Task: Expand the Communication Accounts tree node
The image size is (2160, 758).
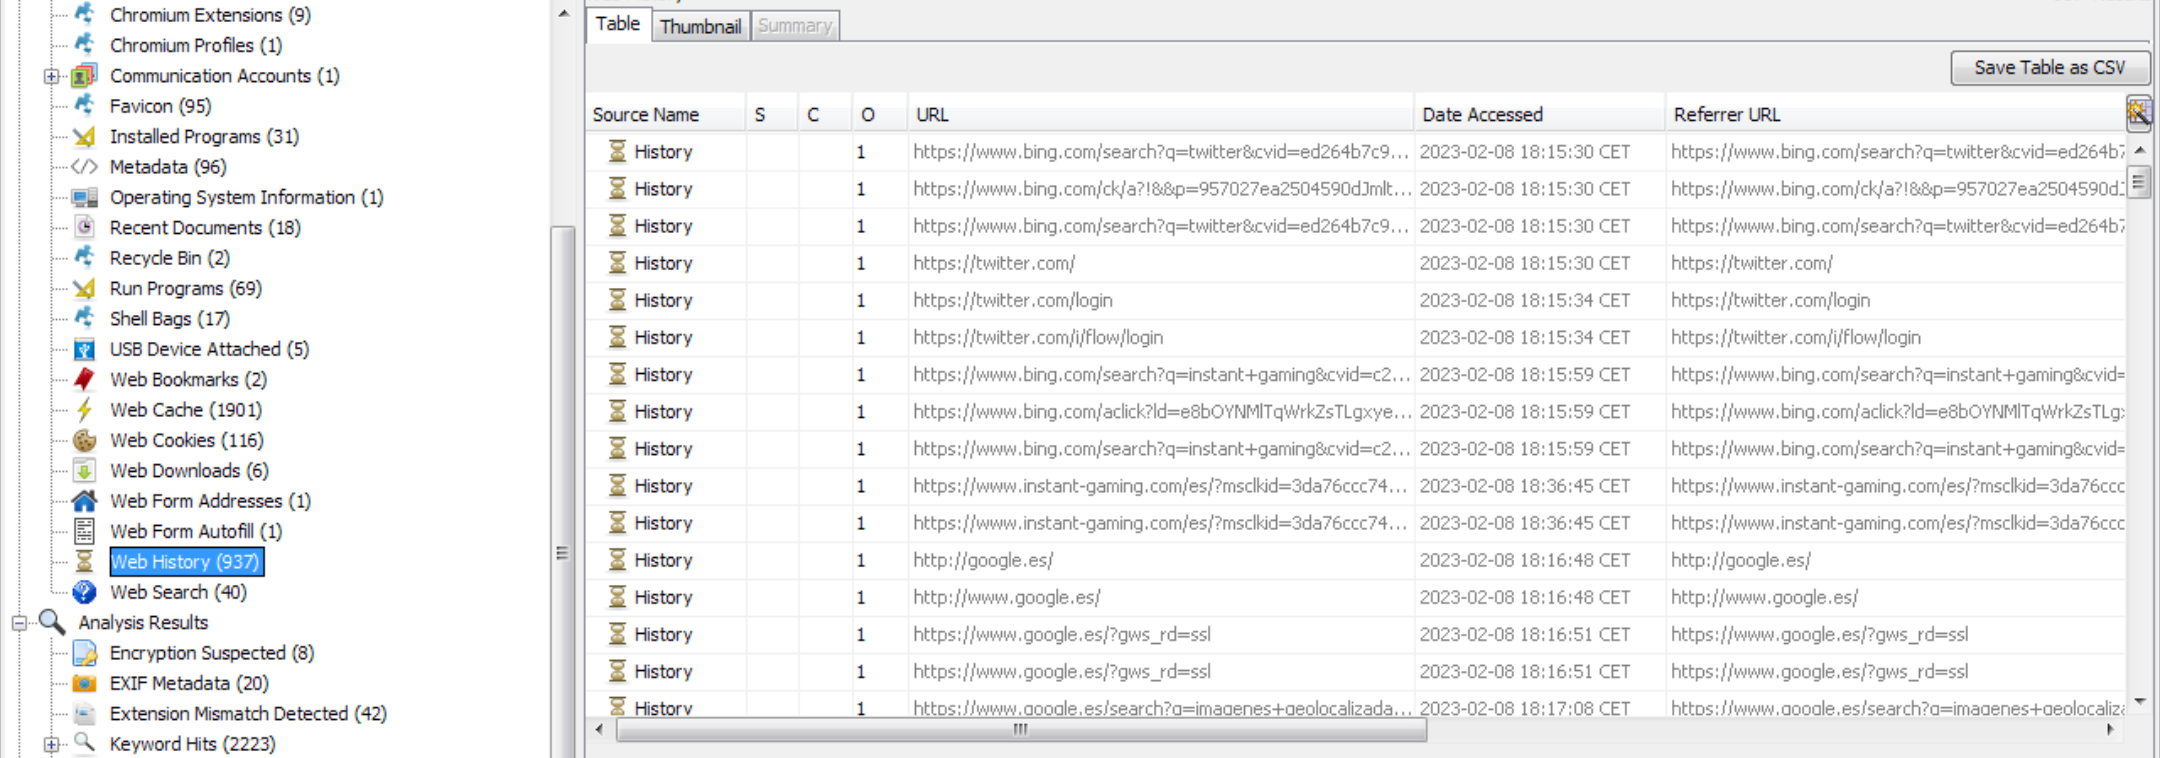Action: 51,76
